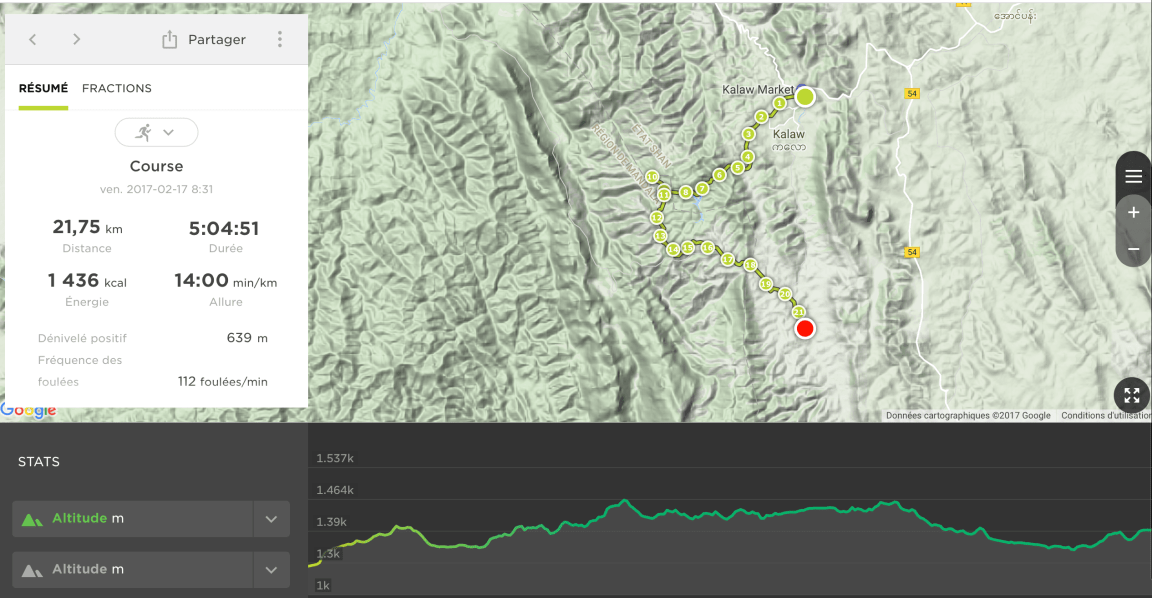The image size is (1152, 598).
Task: Open the Fractions tab
Action: point(117,88)
